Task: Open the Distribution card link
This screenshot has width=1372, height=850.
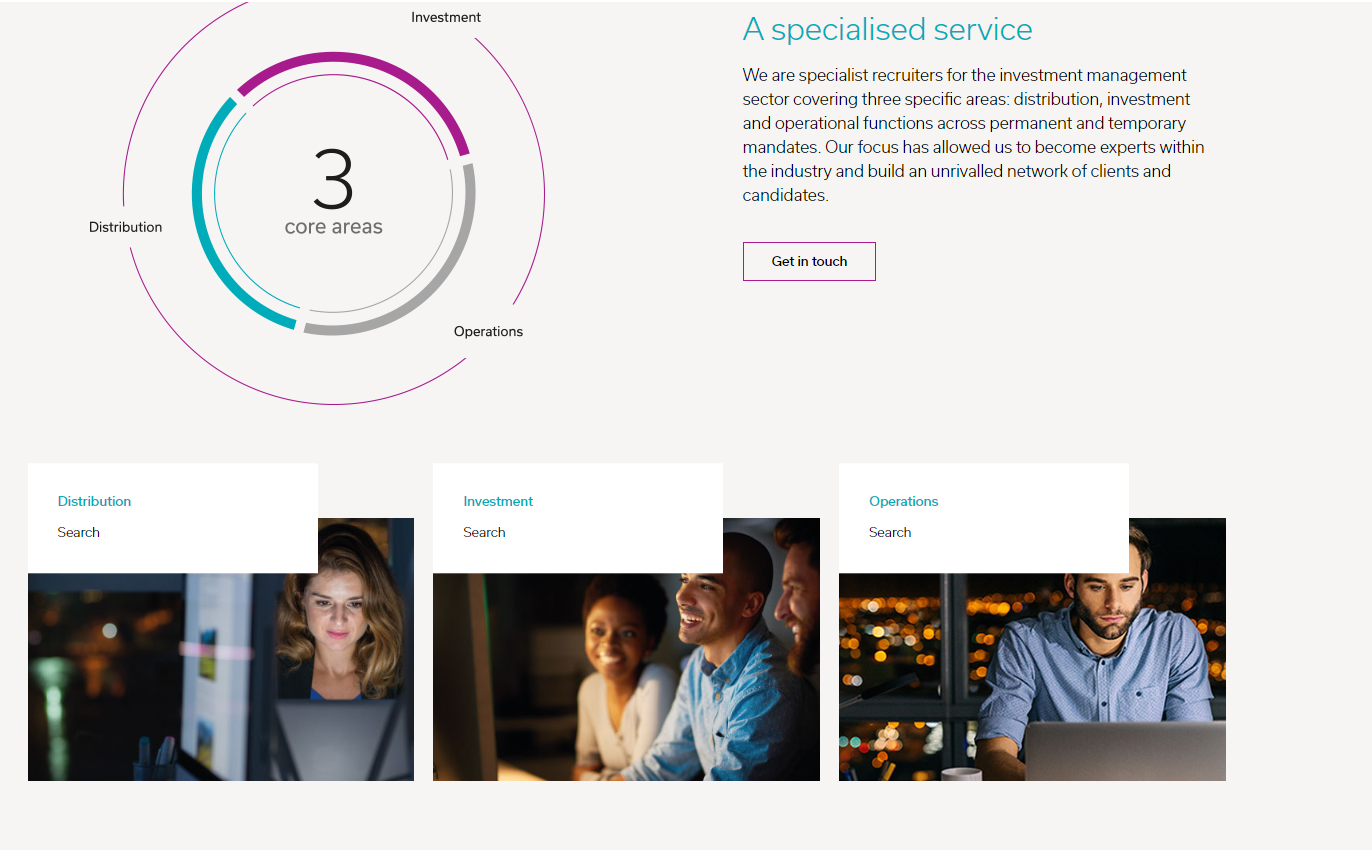Action: (94, 501)
